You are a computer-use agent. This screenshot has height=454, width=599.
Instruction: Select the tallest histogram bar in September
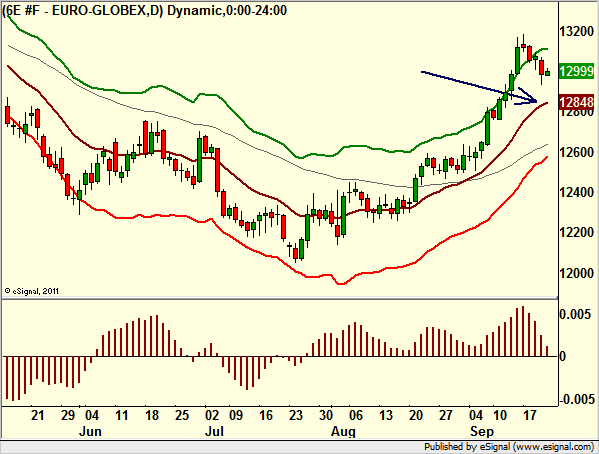tap(523, 331)
